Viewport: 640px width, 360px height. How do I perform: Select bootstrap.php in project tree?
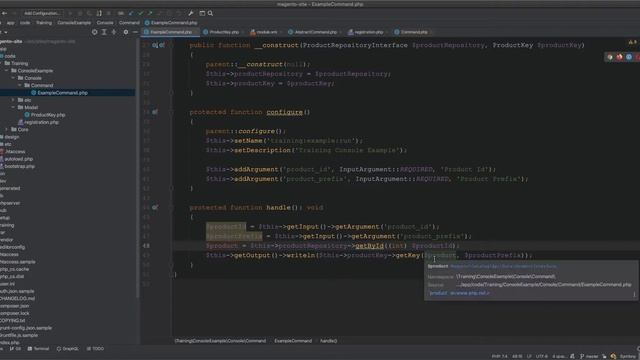tap(19, 166)
